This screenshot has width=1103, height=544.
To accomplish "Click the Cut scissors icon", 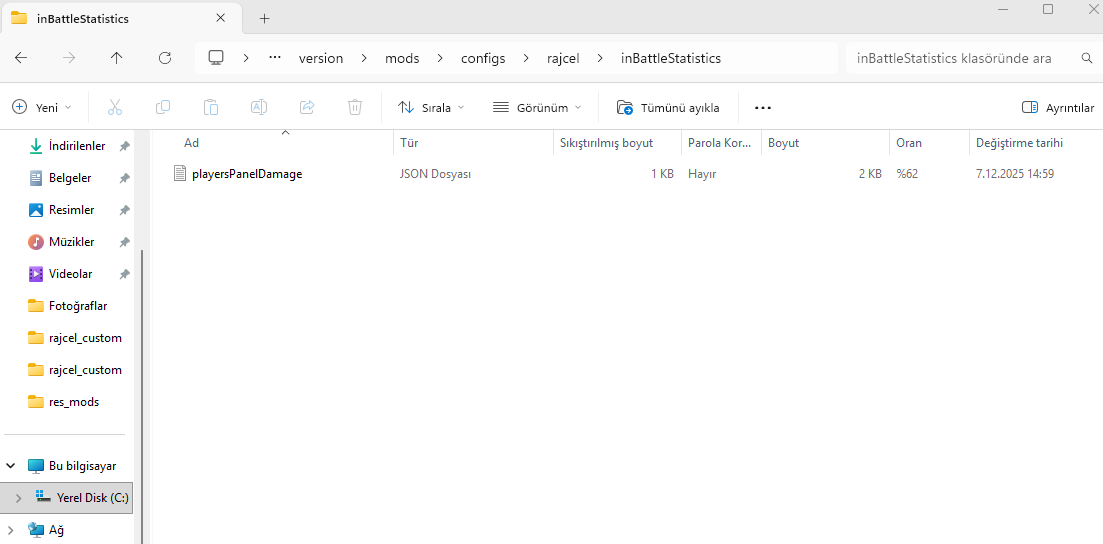I will pyautogui.click(x=114, y=107).
